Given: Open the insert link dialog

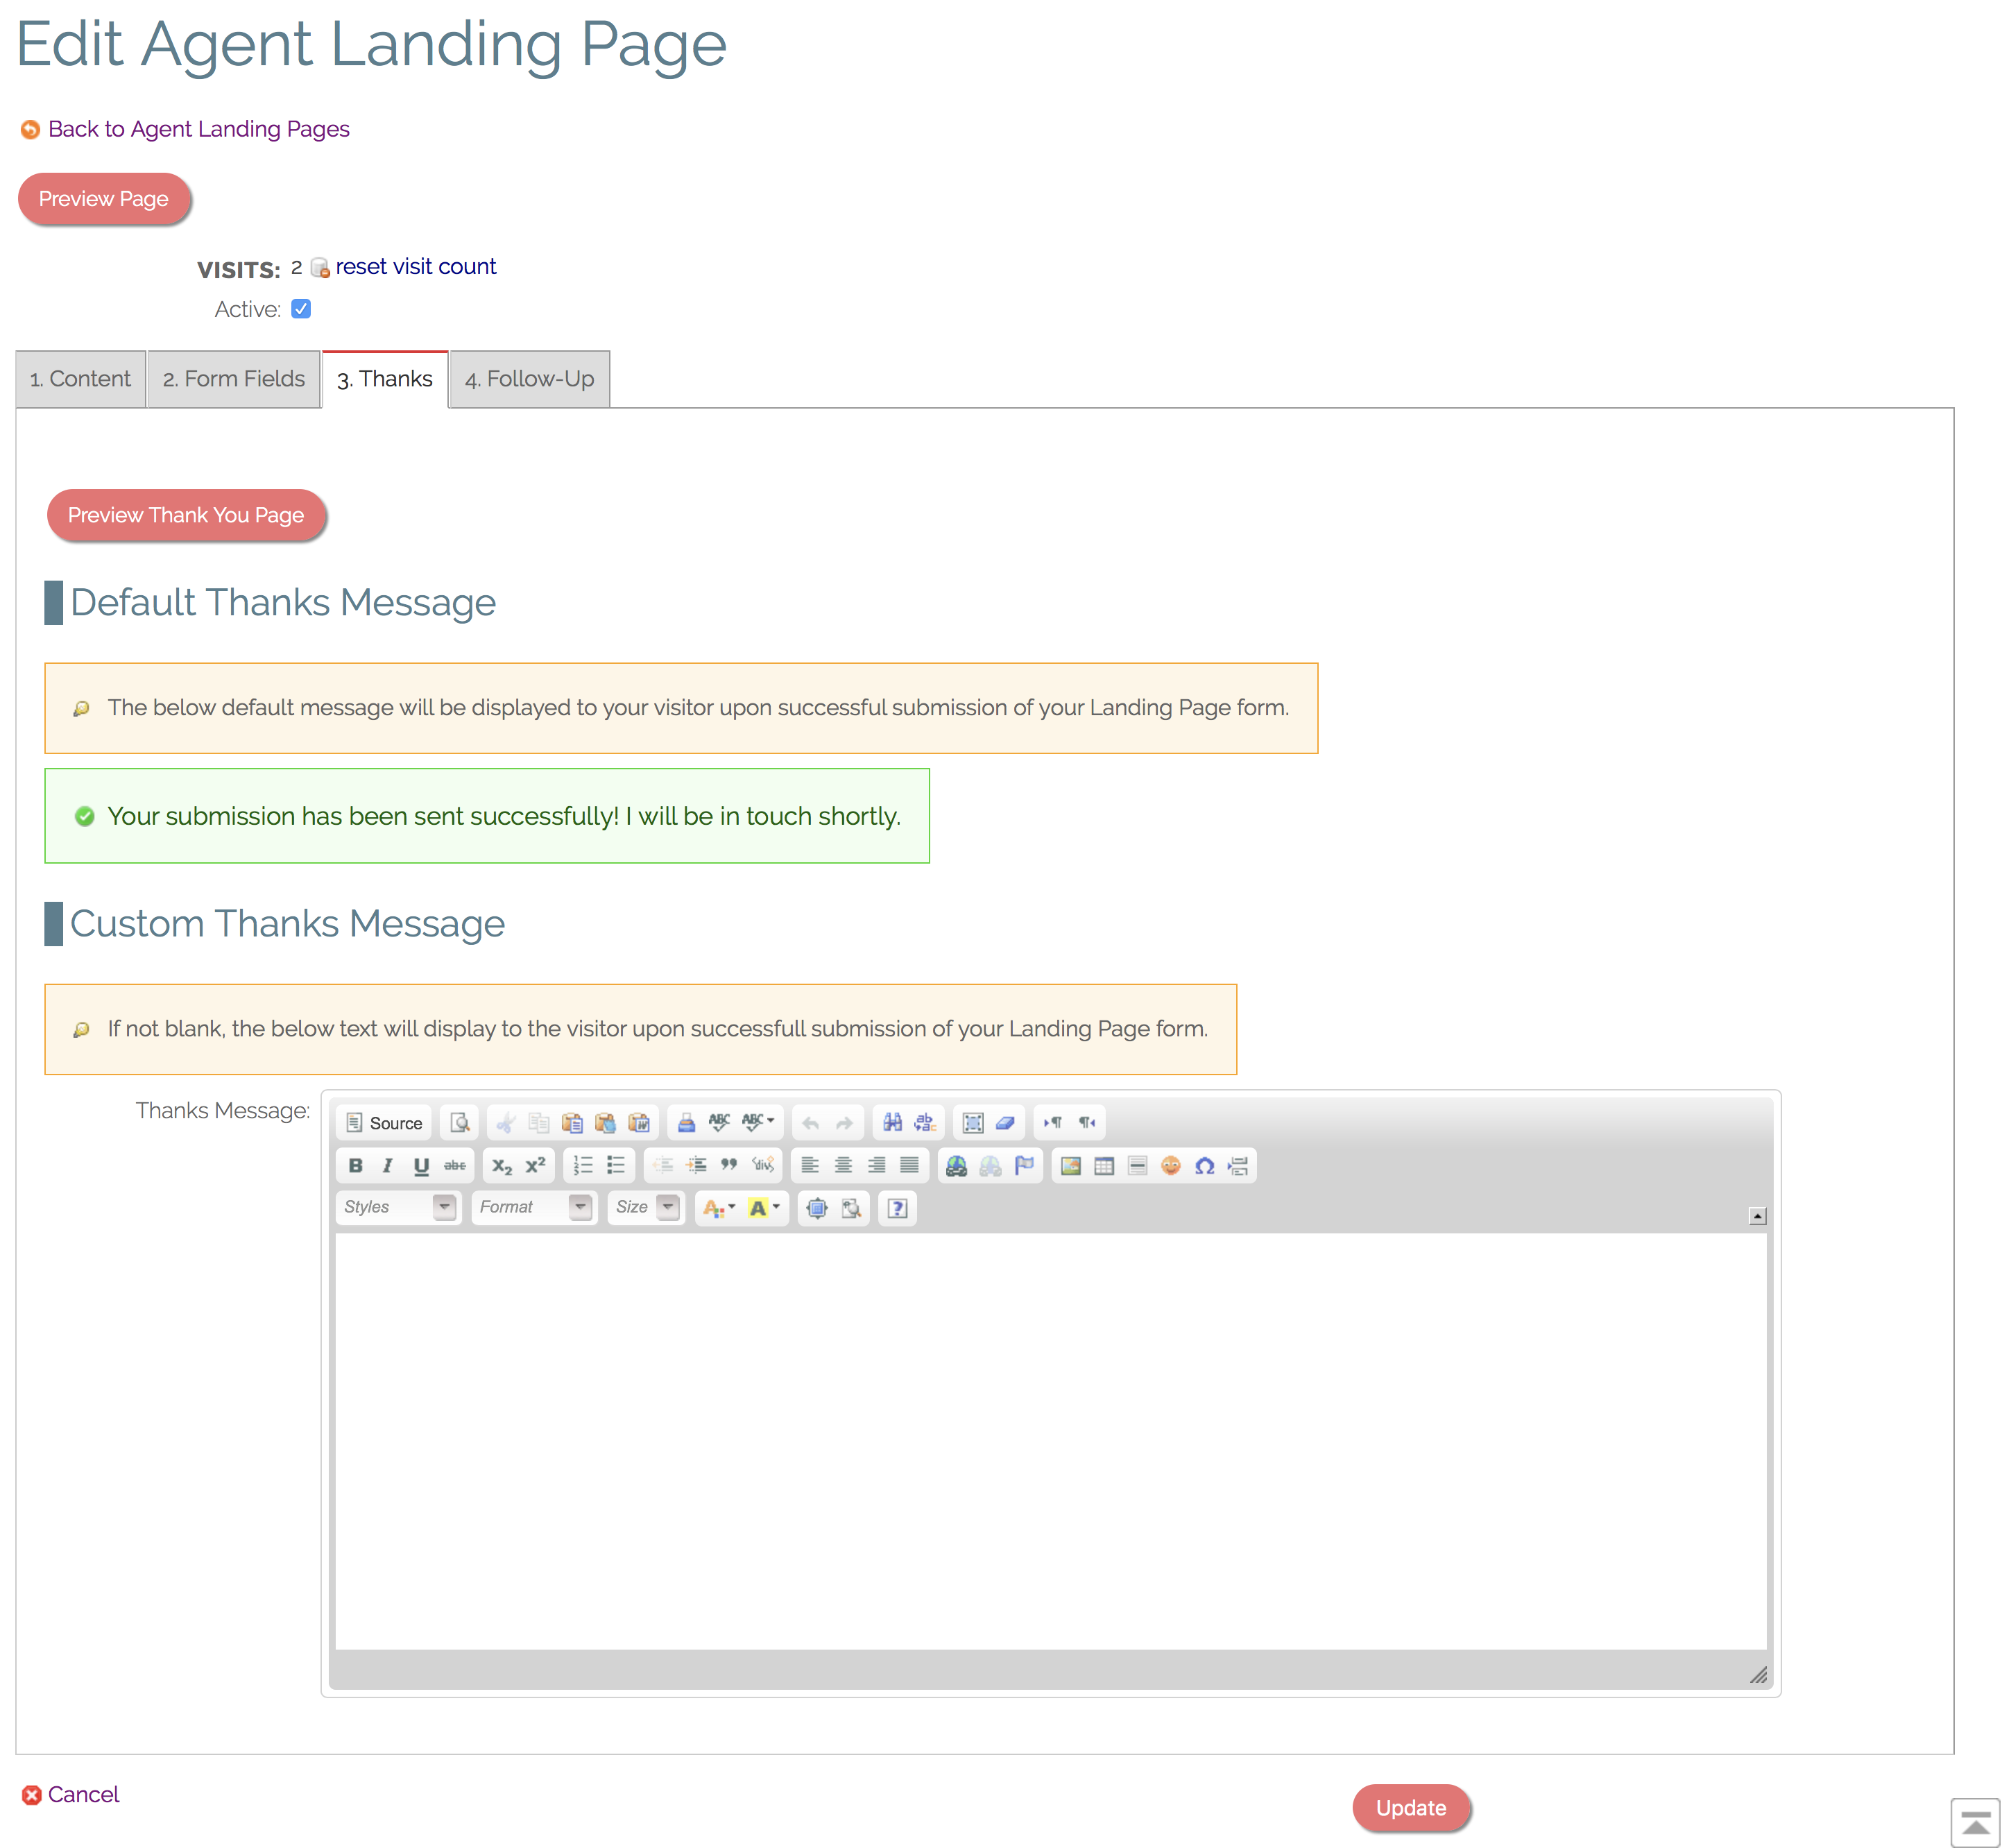Looking at the screenshot, I should 956,1165.
